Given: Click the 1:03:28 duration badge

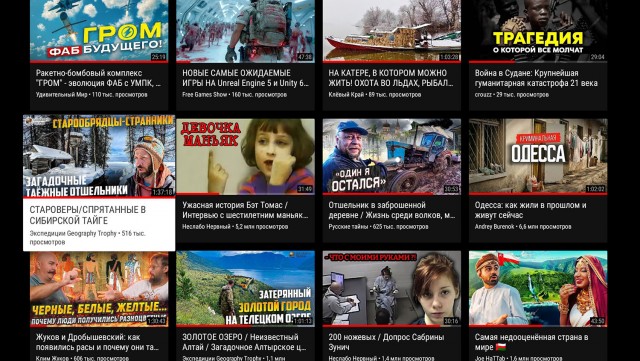Looking at the screenshot, I should point(449,57).
